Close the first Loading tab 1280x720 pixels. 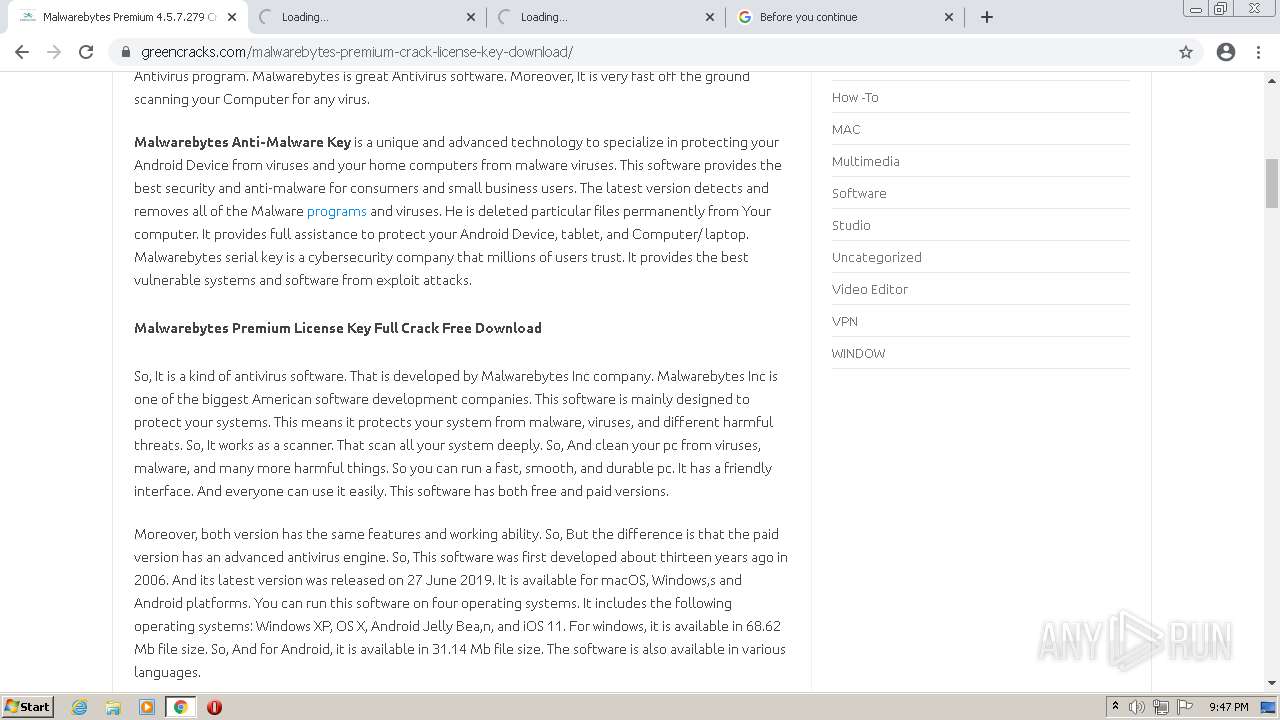(x=471, y=17)
